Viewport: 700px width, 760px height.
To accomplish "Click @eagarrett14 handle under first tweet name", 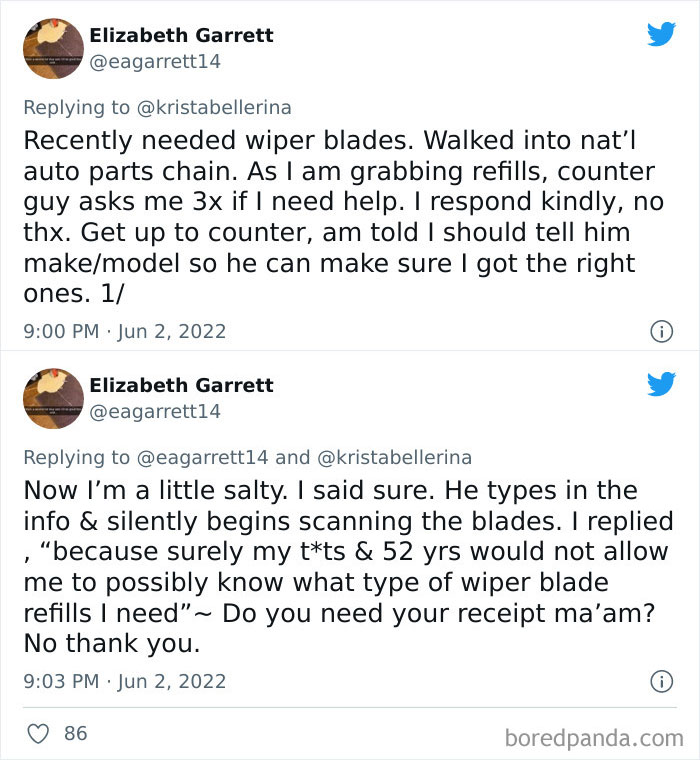I will click(x=155, y=61).
